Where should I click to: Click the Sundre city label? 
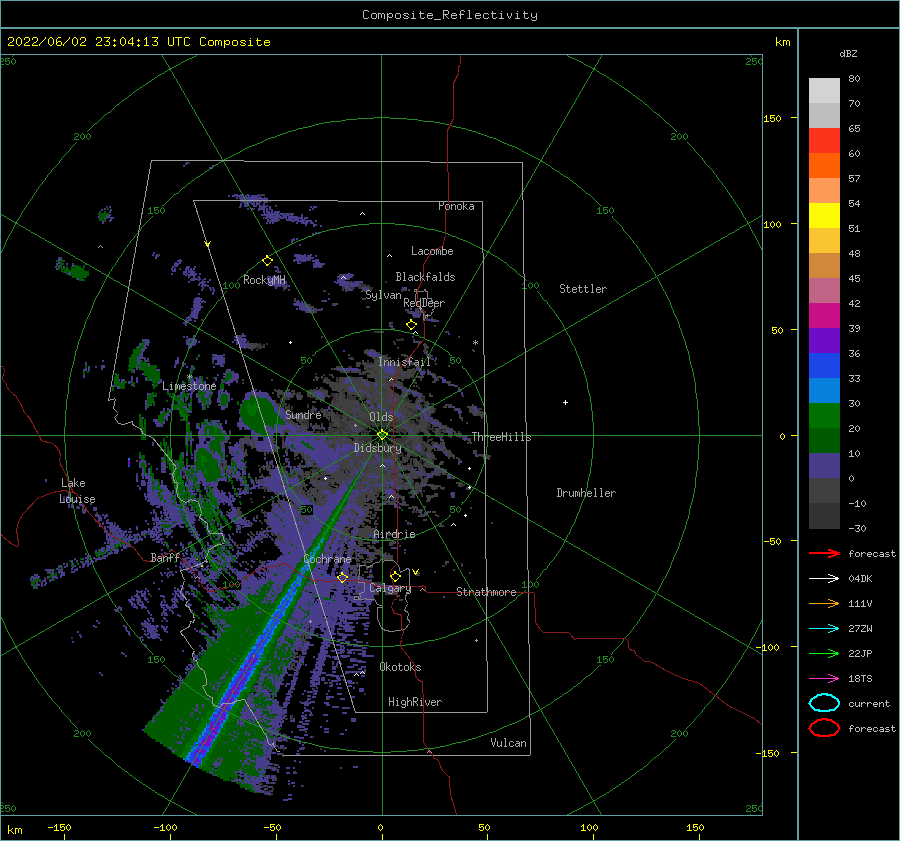[x=303, y=414]
